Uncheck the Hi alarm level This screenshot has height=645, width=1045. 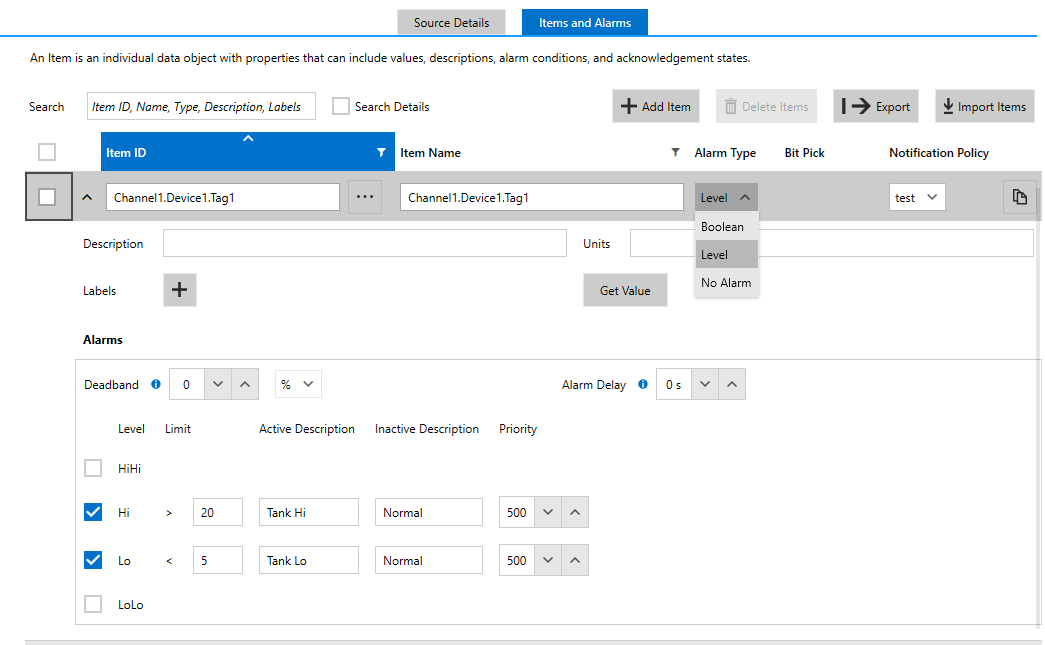coord(93,512)
